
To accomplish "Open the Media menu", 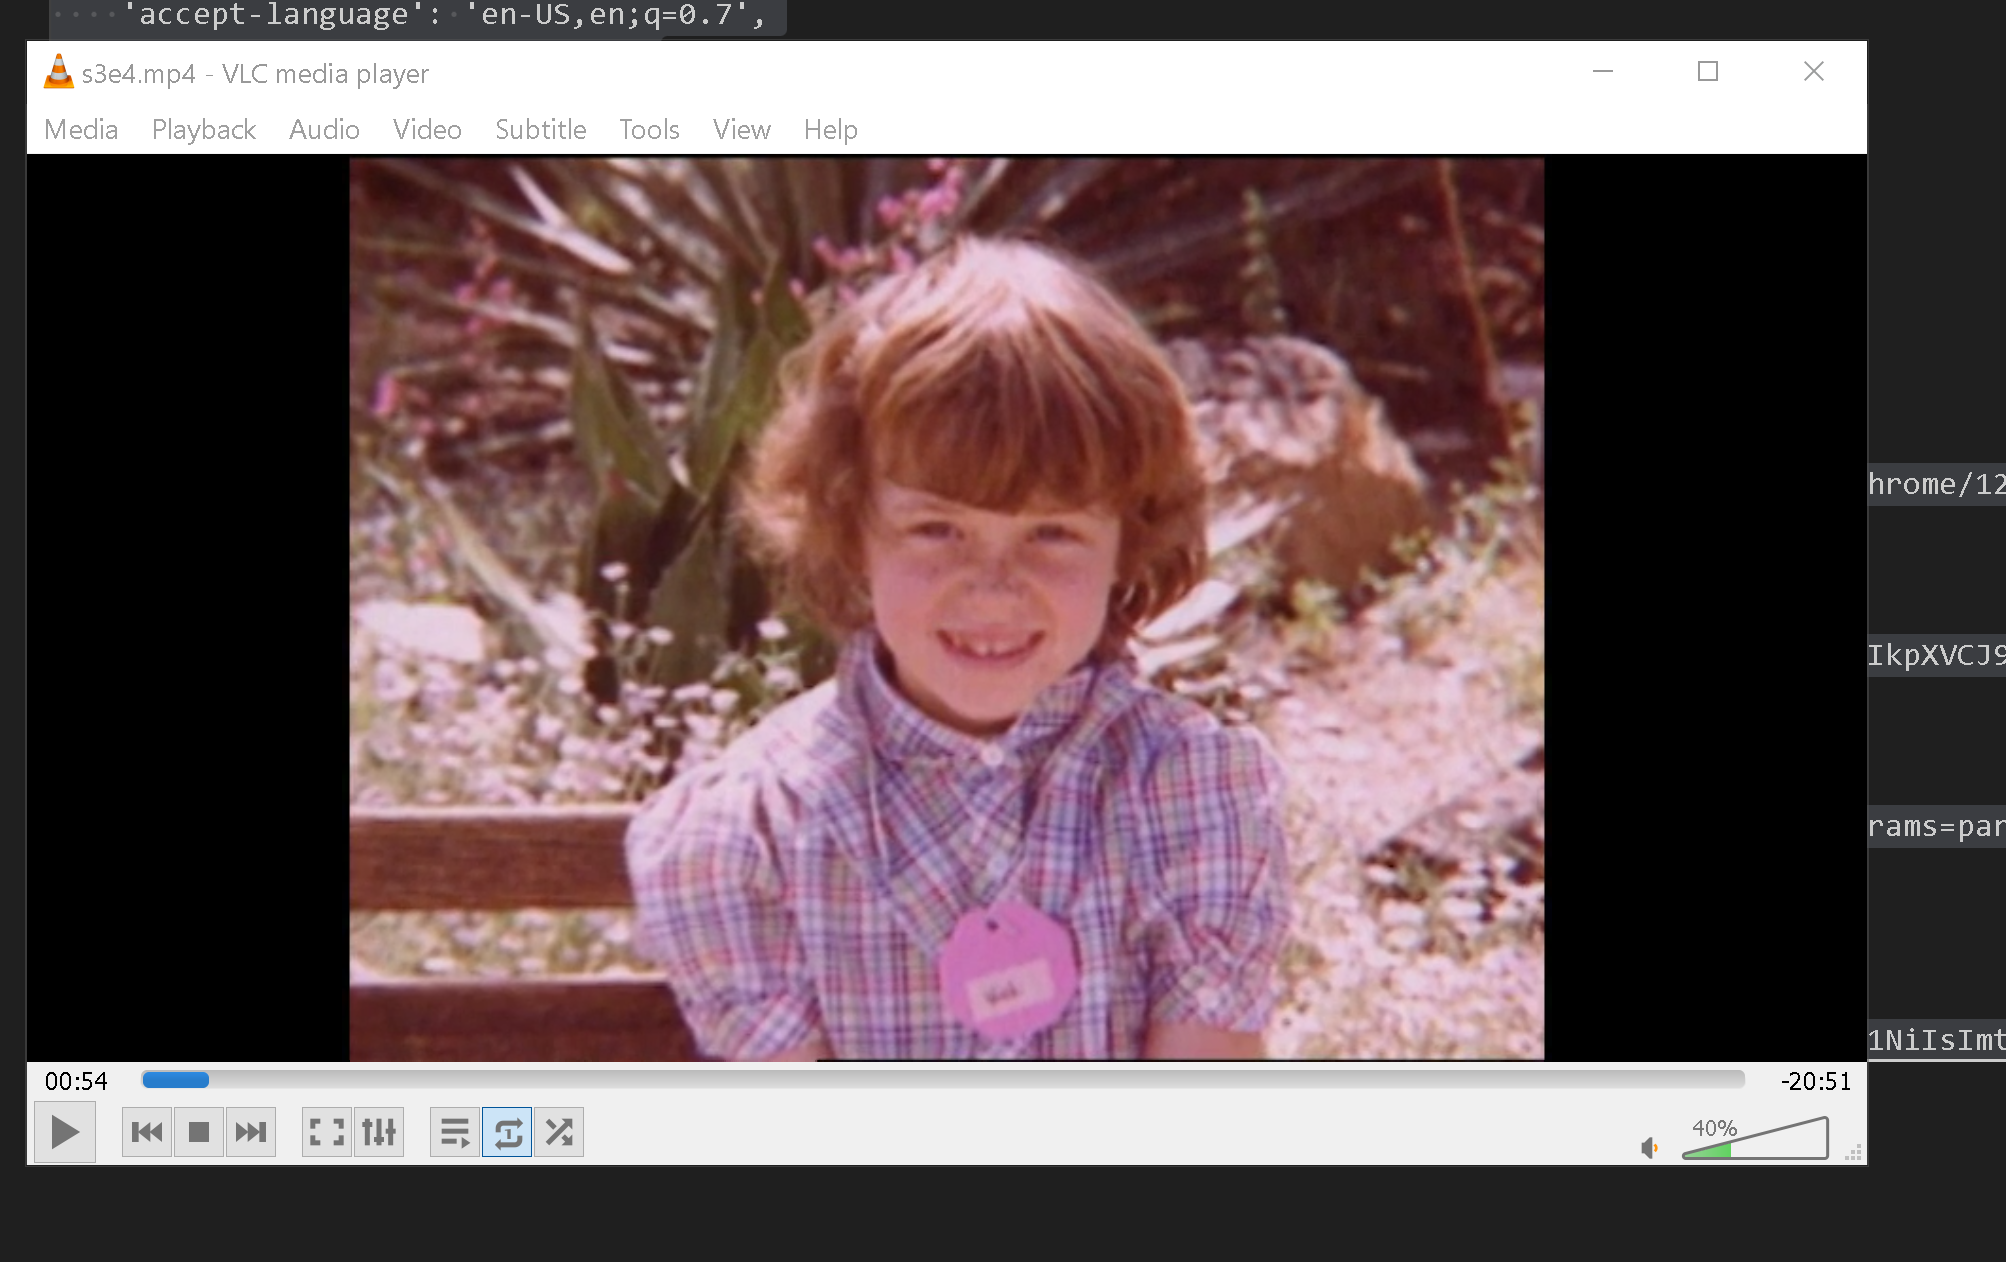I will click(81, 130).
